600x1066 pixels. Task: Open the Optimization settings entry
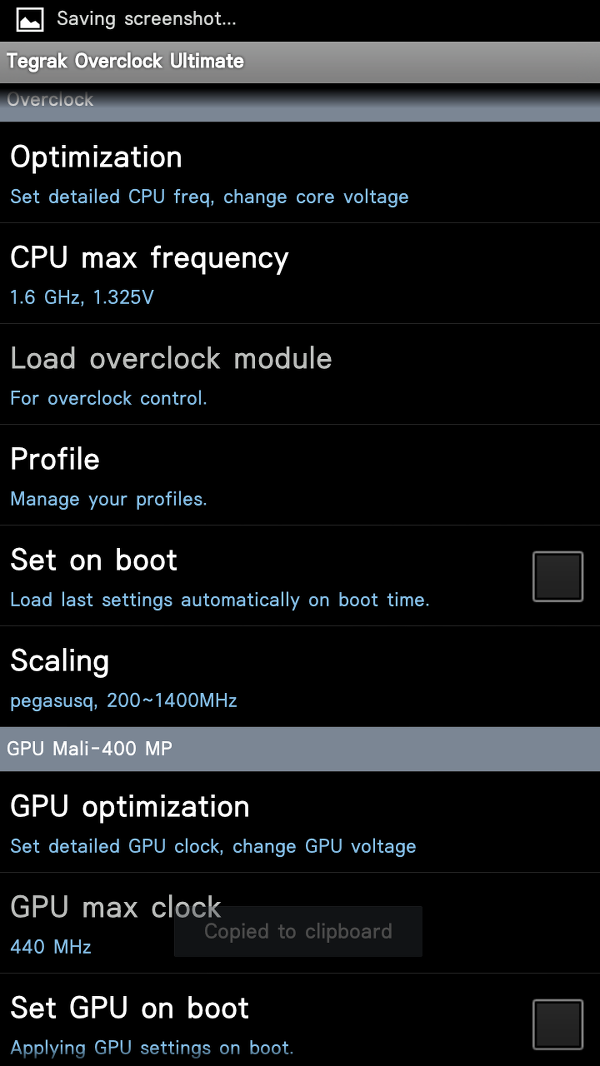300,173
